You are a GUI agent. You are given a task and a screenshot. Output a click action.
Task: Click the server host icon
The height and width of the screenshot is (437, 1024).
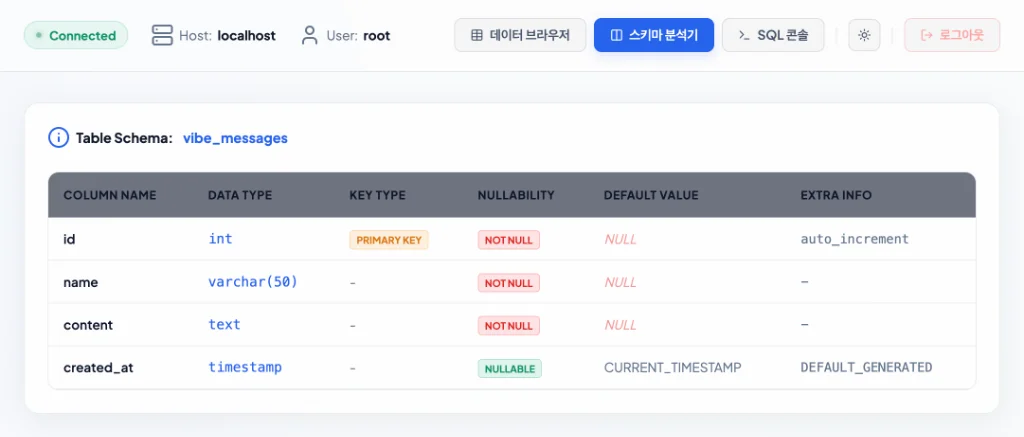[x=162, y=35]
